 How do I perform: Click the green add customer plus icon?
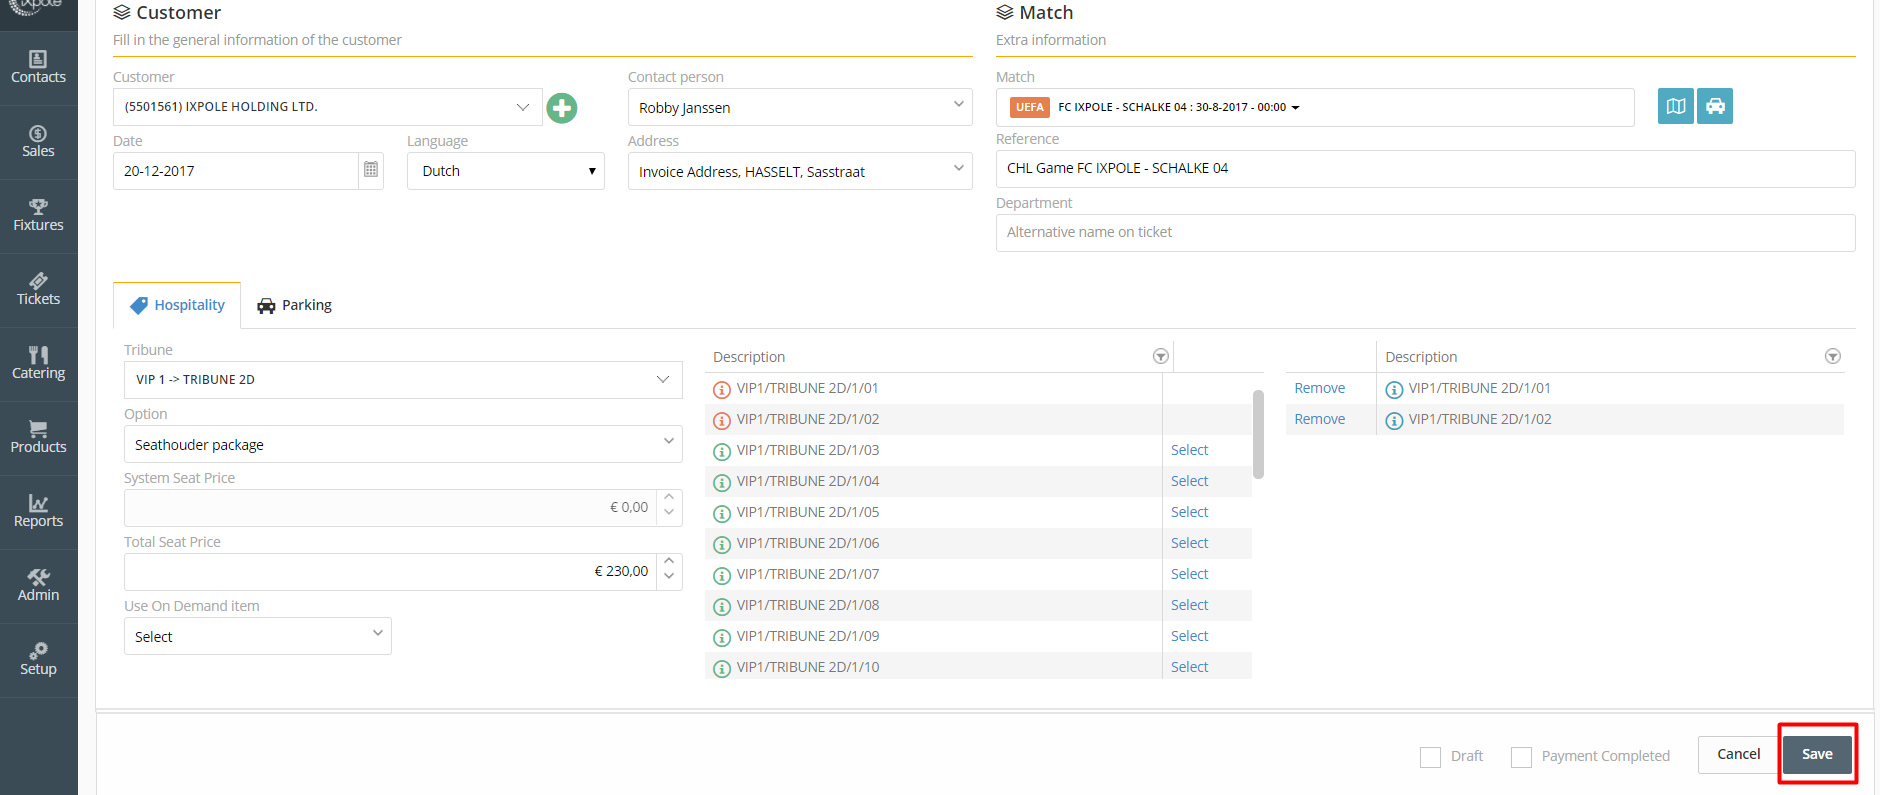(x=562, y=108)
